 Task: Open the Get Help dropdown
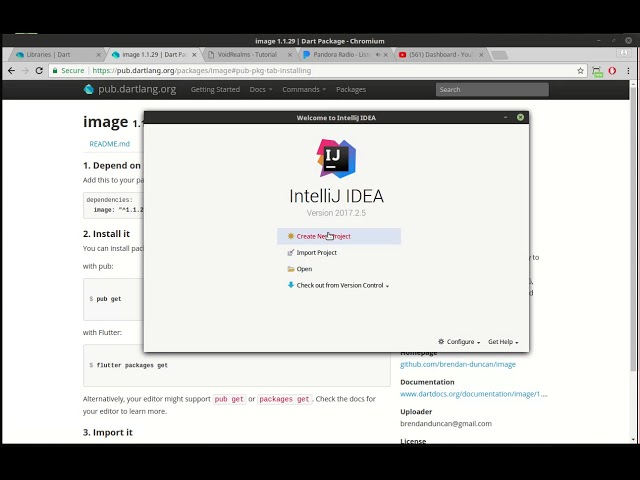pyautogui.click(x=503, y=342)
